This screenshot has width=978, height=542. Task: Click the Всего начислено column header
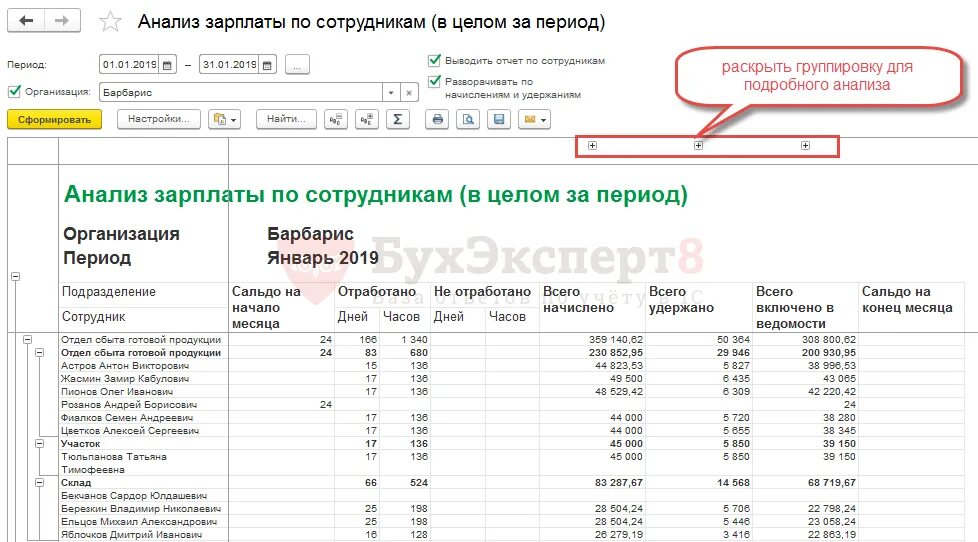click(592, 307)
